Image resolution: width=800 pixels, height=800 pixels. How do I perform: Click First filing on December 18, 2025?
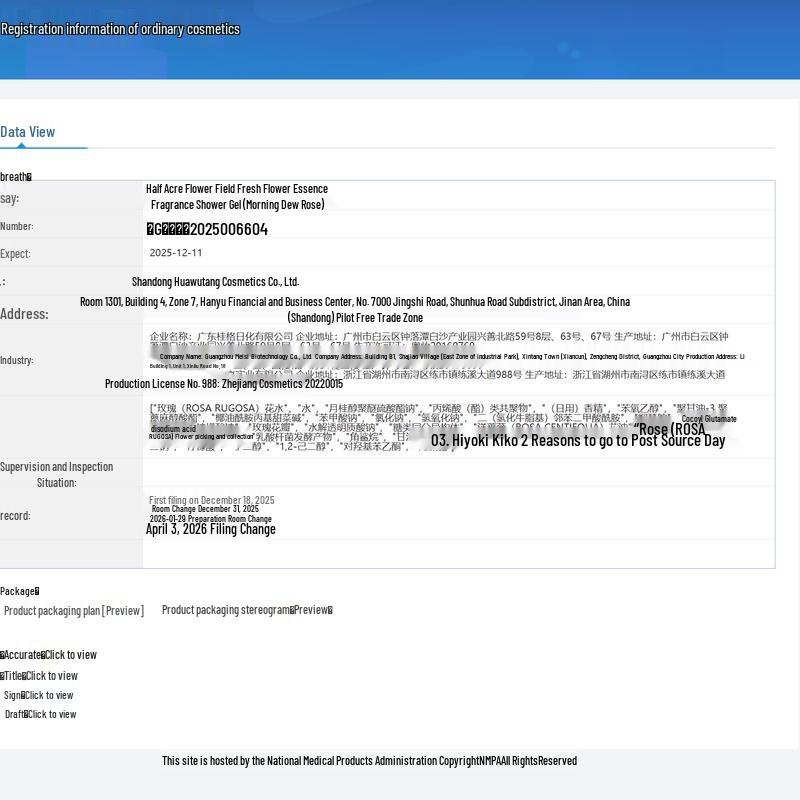[212, 500]
